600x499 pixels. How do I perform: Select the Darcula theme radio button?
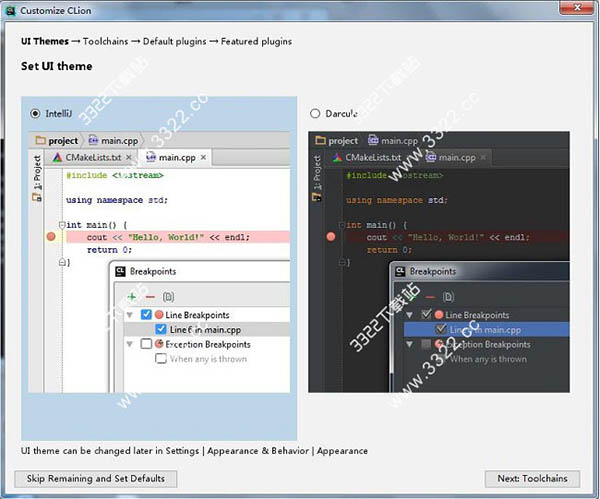[x=315, y=114]
